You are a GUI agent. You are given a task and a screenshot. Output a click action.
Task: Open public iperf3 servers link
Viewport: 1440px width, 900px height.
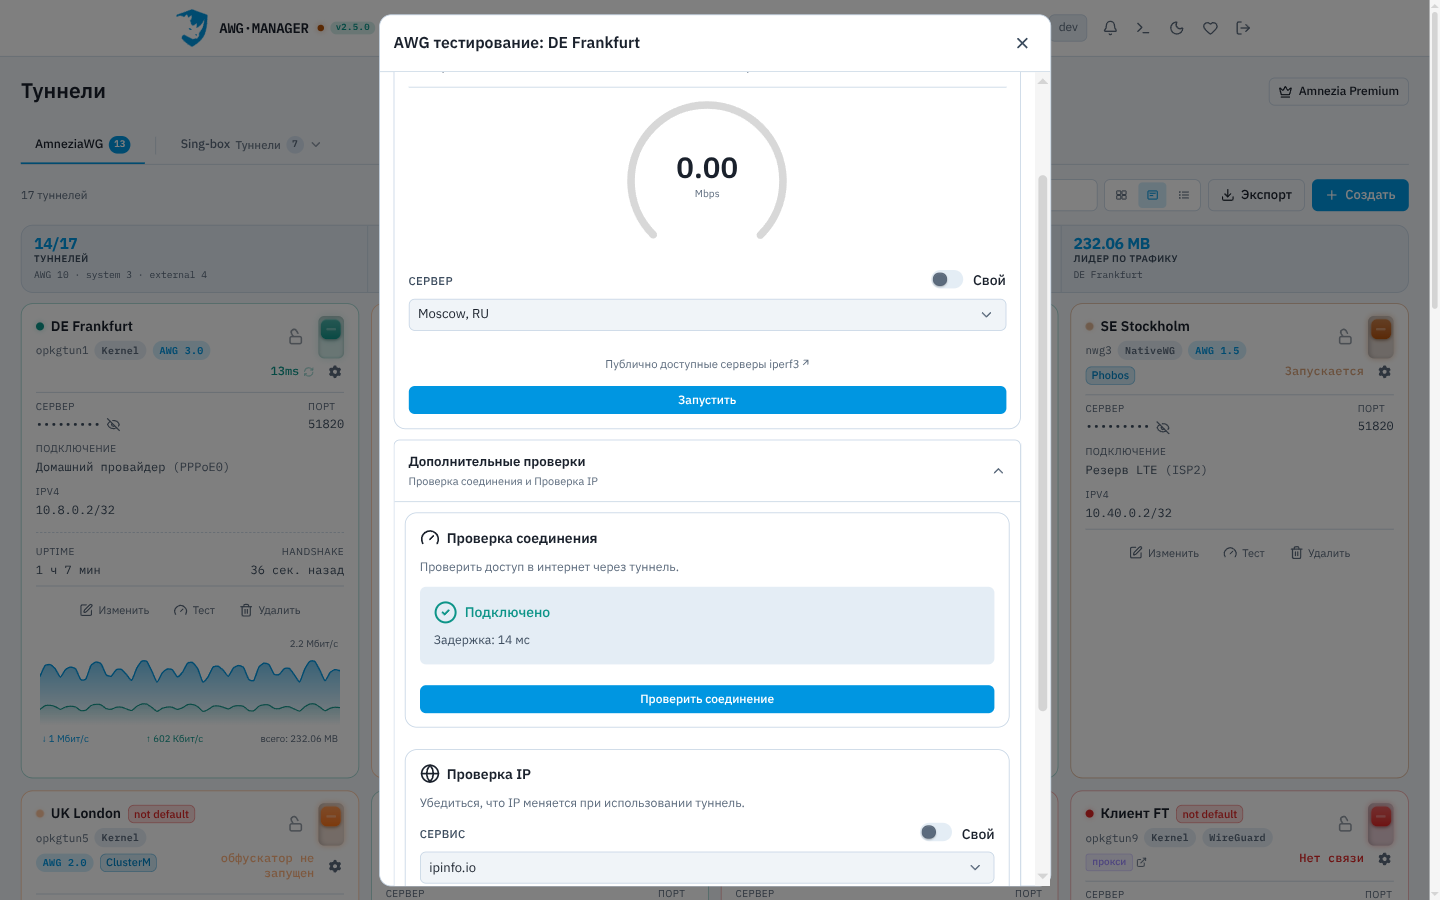point(707,364)
